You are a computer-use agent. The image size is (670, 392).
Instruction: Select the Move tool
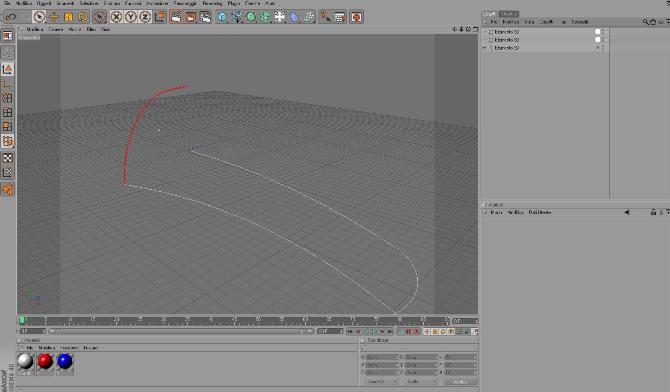tap(54, 17)
